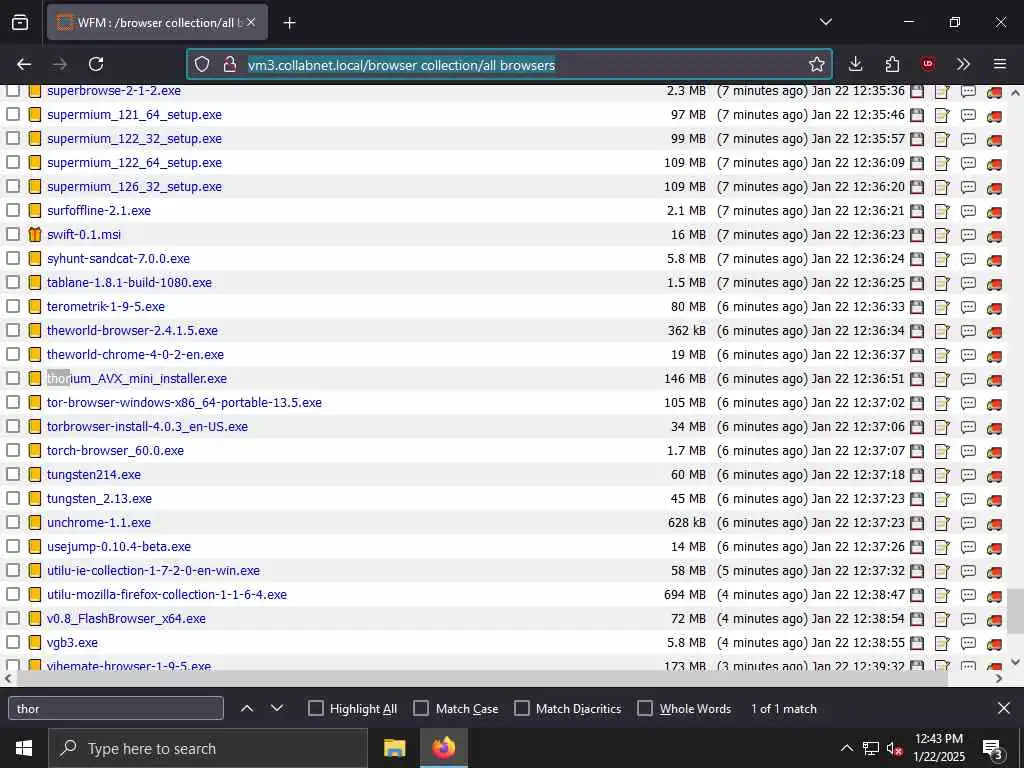Click notepad icon for torch-browser_60.0.exe
This screenshot has width=1024, height=768.
[942, 451]
